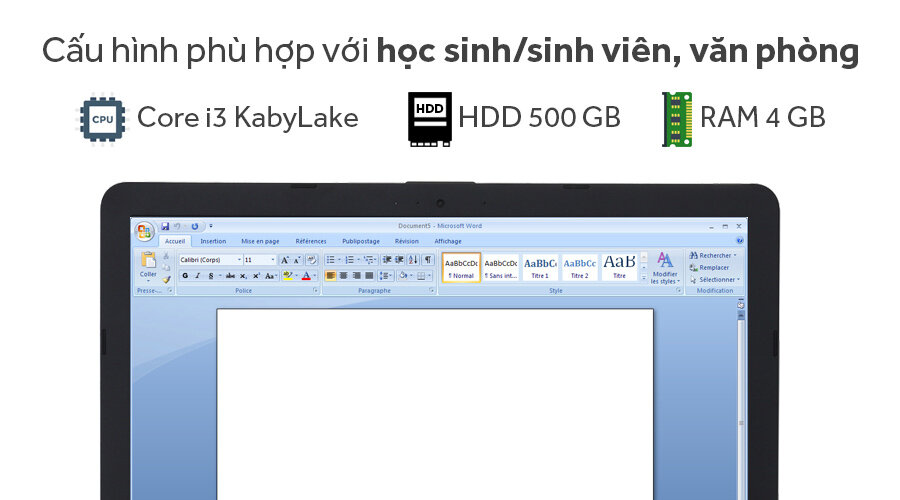Click the Coller paste icon
Image resolution: width=900 pixels, height=500 pixels.
click(148, 264)
